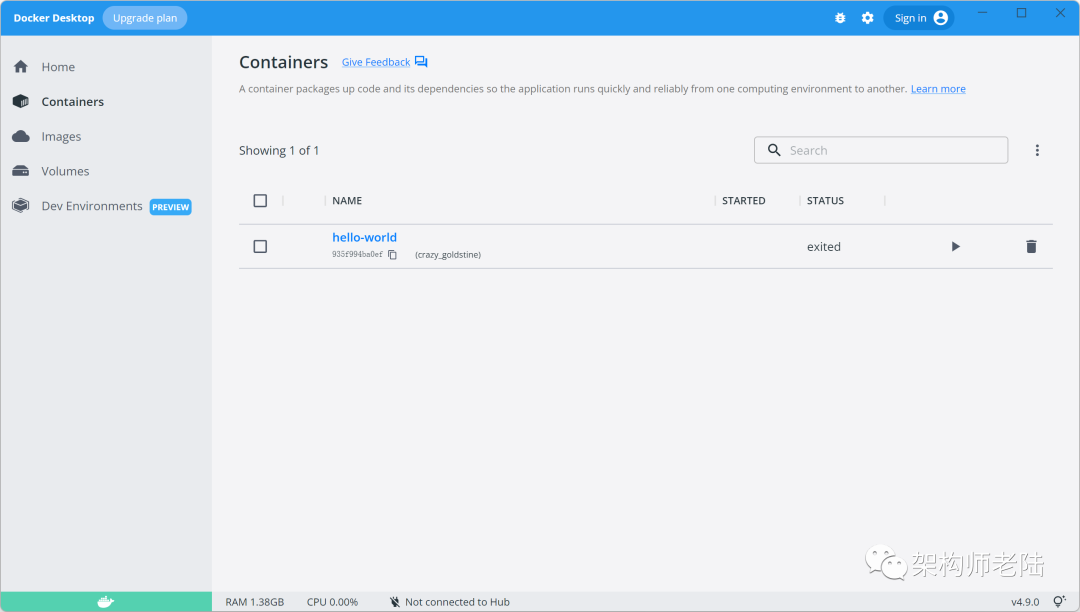The width and height of the screenshot is (1080, 612).
Task: Click the RAM 1.38GB status entry
Action: [x=254, y=602]
